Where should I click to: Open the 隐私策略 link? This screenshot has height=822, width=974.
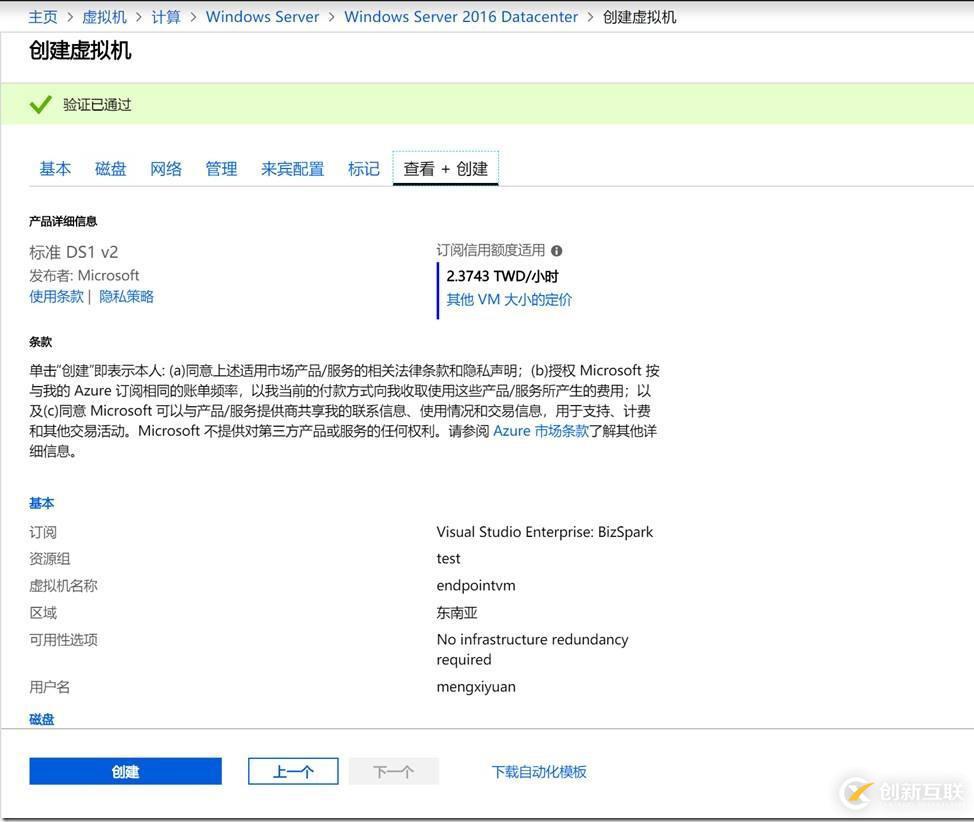pyautogui.click(x=126, y=296)
